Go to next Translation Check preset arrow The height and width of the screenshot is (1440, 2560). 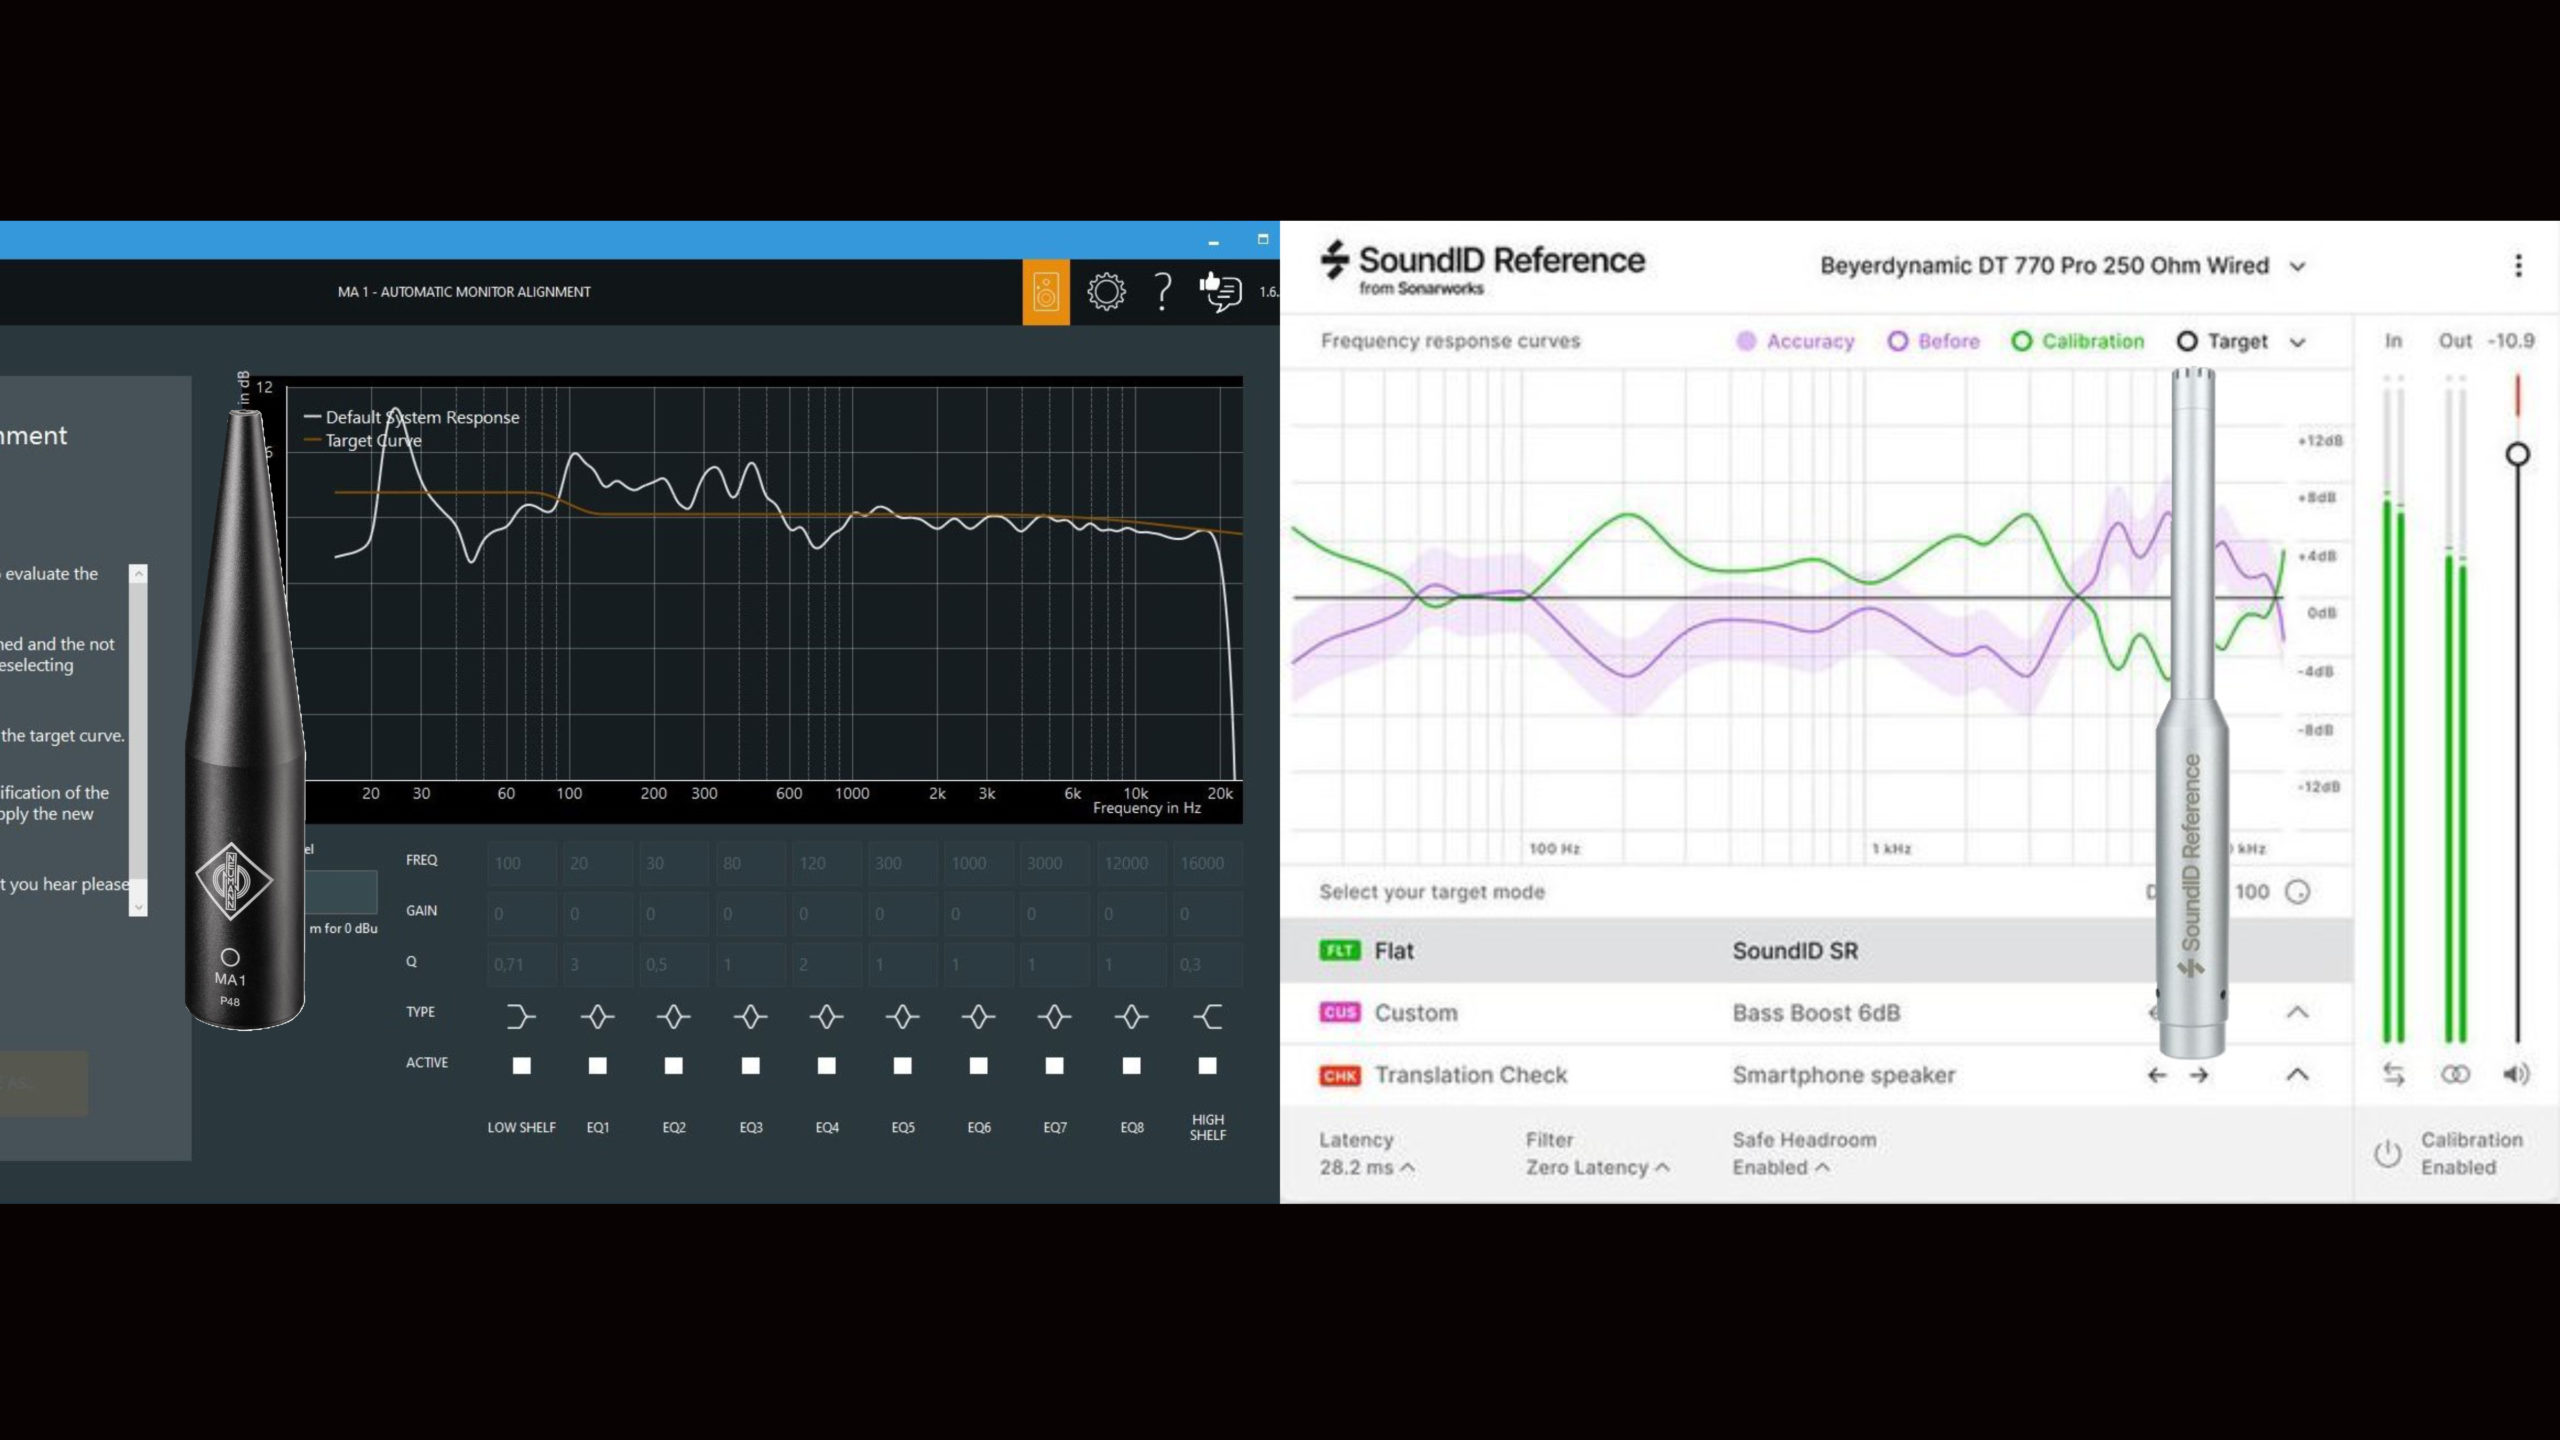point(2199,1075)
